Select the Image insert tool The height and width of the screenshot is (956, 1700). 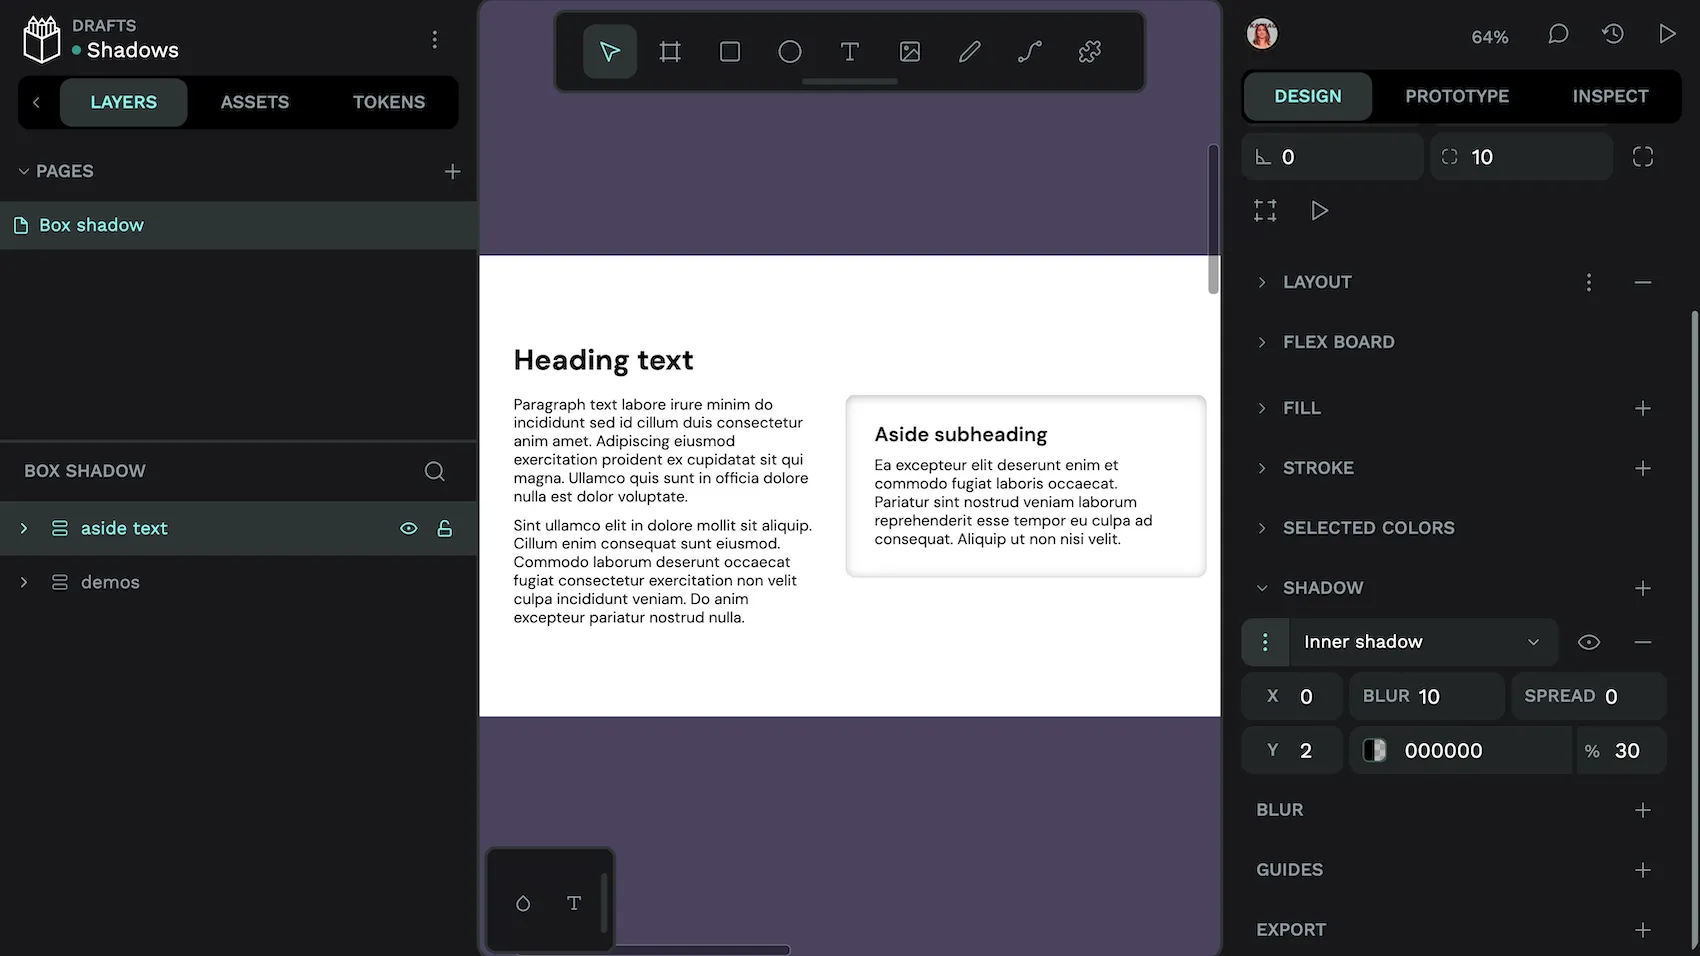(x=910, y=52)
